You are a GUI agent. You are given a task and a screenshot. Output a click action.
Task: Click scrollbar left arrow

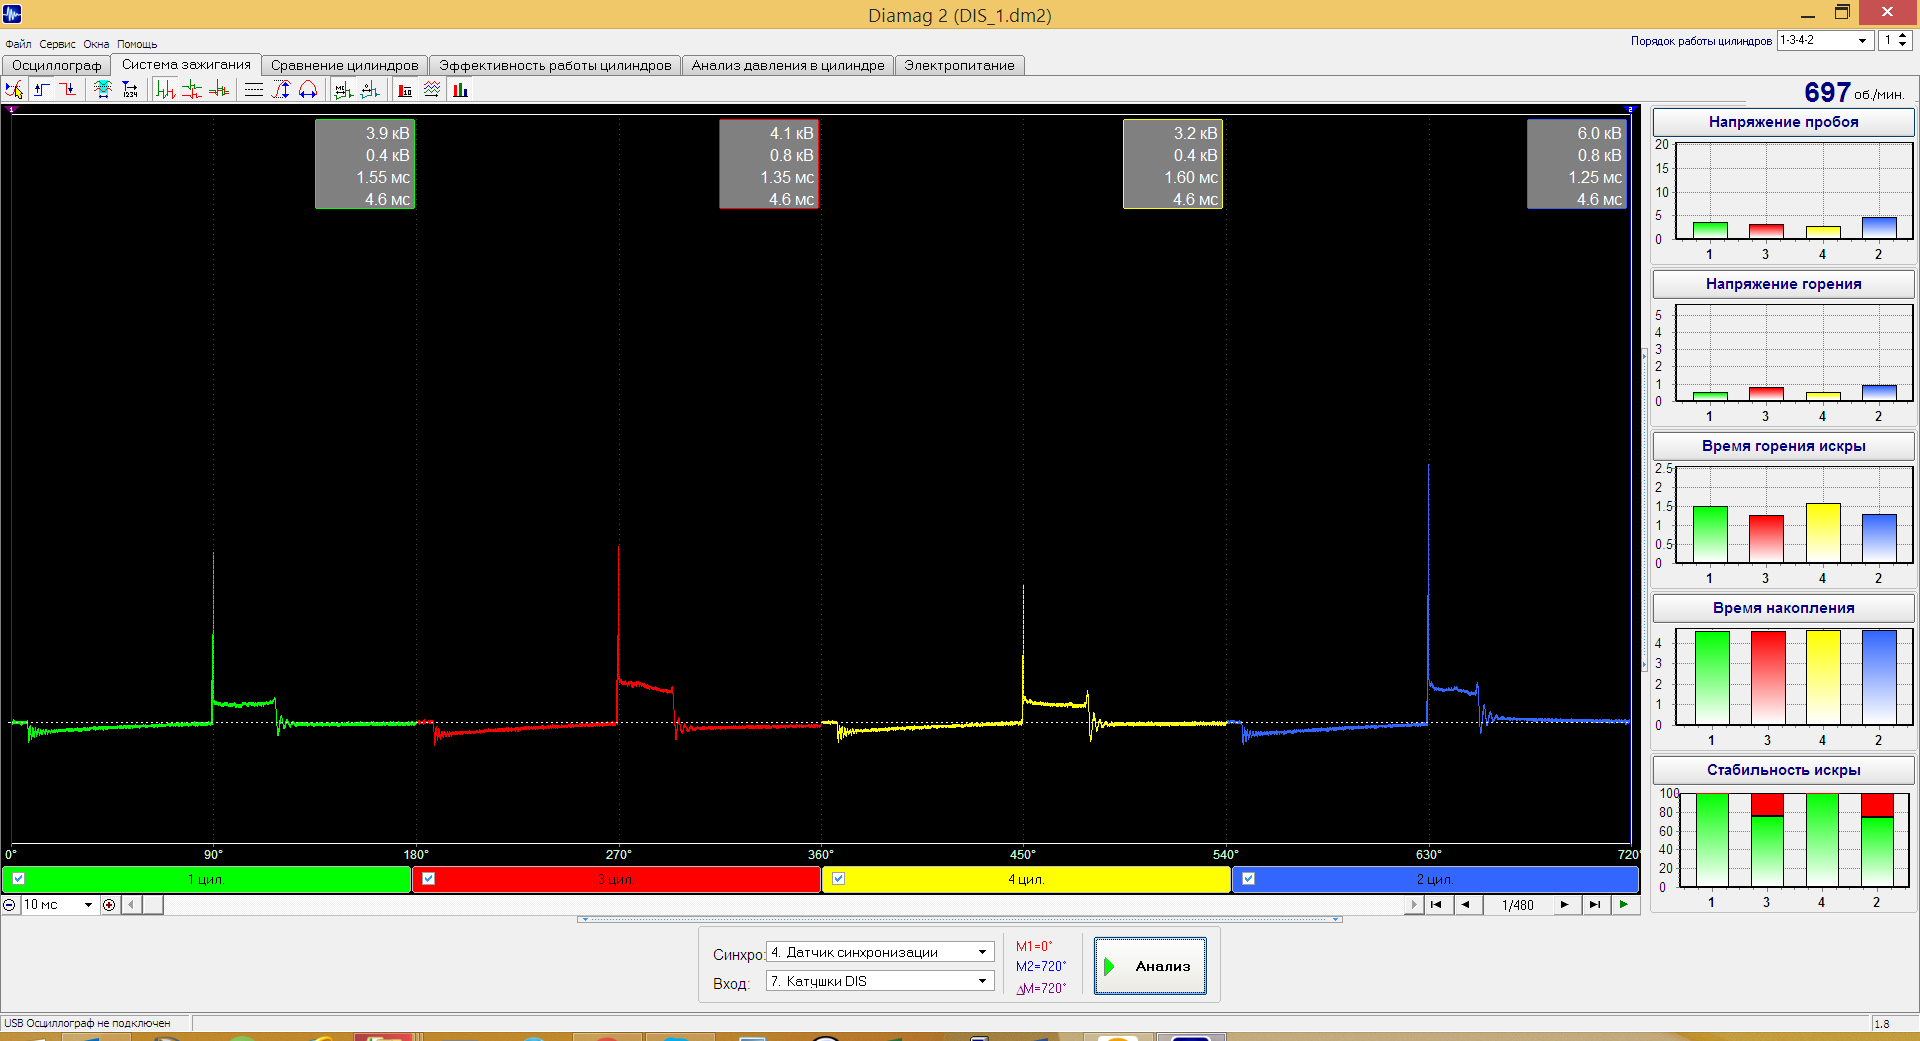[x=131, y=905]
